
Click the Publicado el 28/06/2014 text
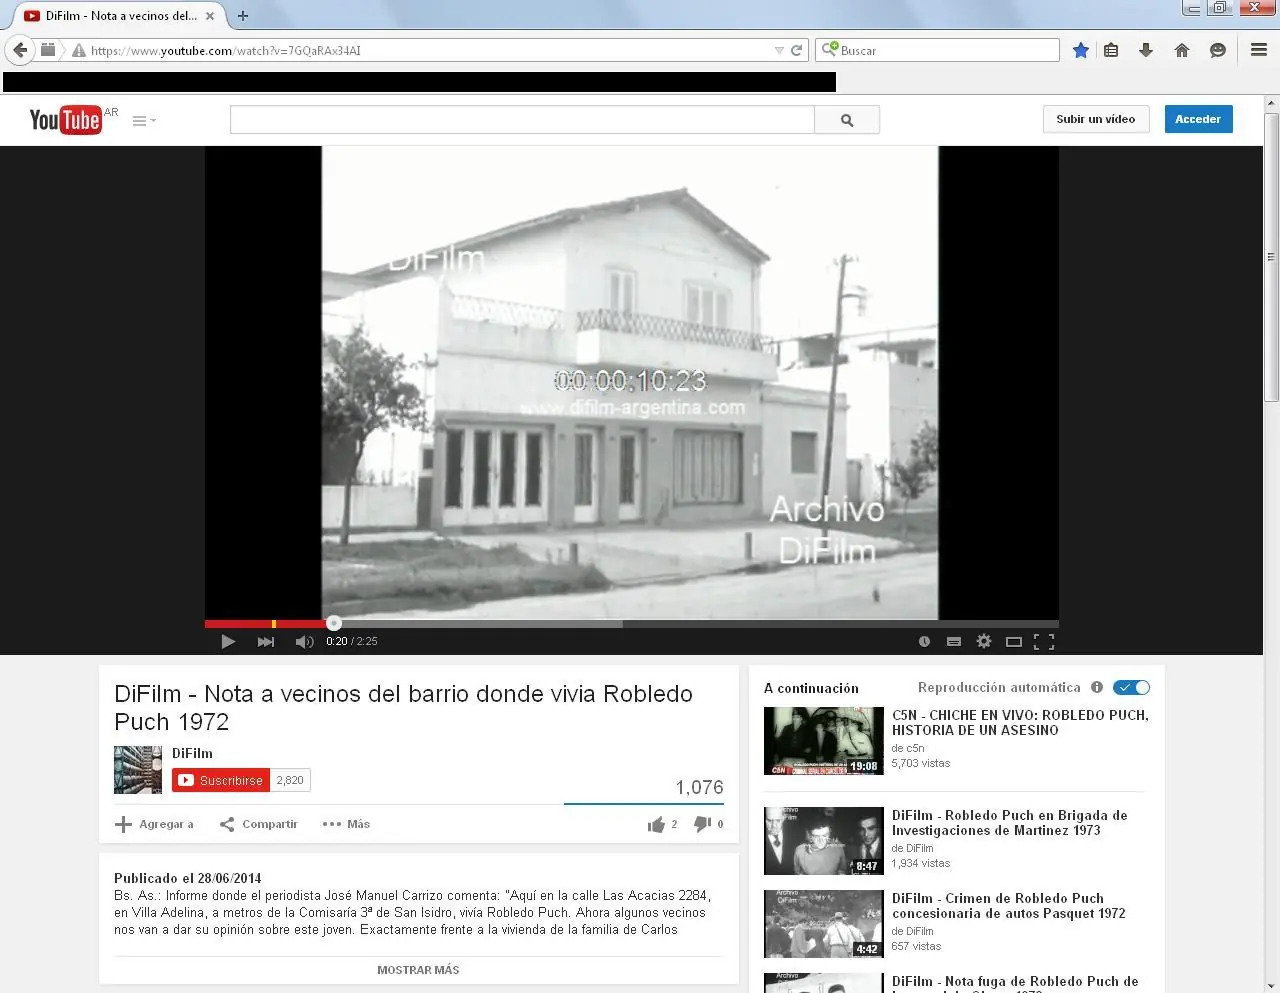[x=188, y=878]
